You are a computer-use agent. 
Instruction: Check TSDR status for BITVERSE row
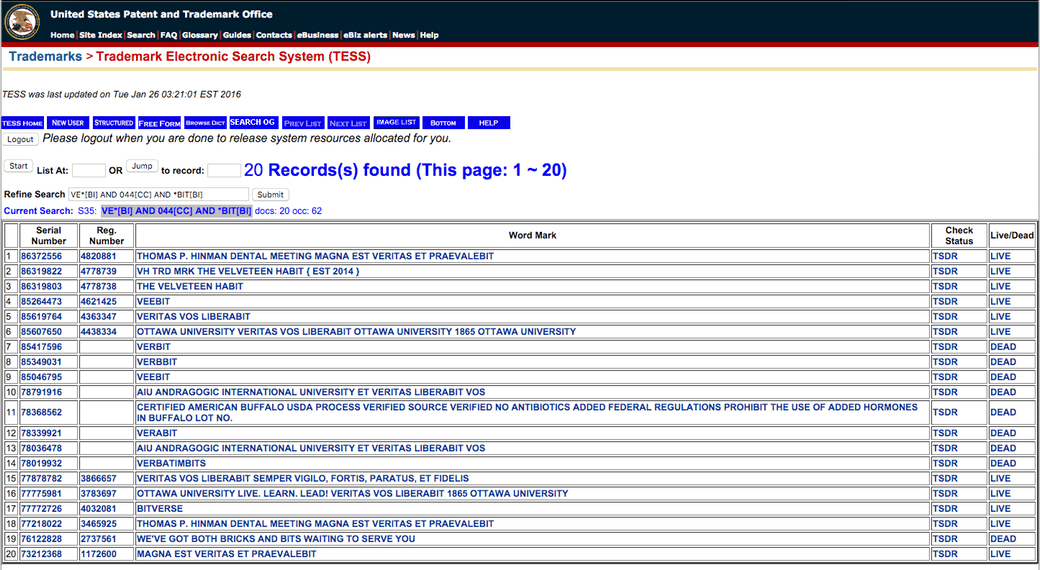[x=945, y=509]
